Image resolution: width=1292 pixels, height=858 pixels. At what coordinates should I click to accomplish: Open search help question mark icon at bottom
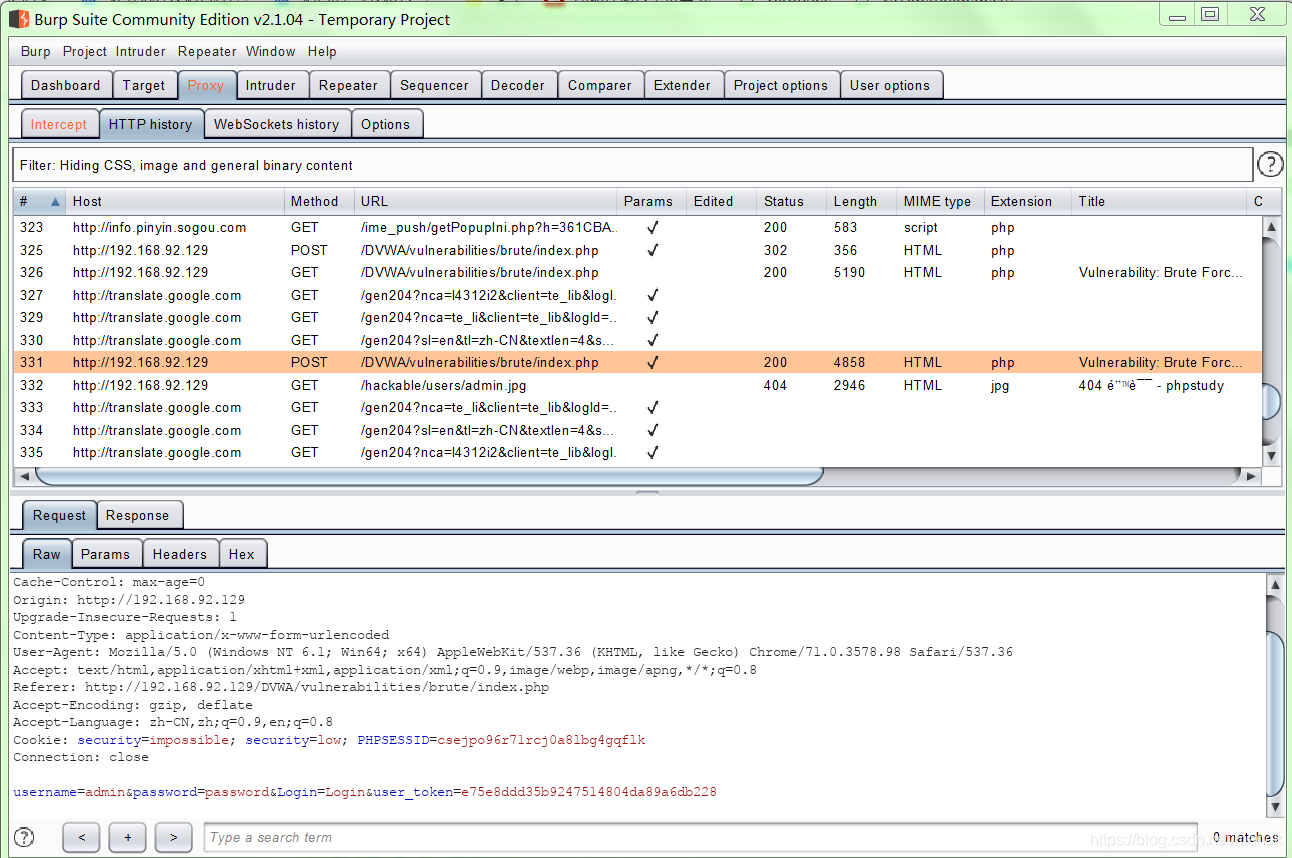pos(24,837)
